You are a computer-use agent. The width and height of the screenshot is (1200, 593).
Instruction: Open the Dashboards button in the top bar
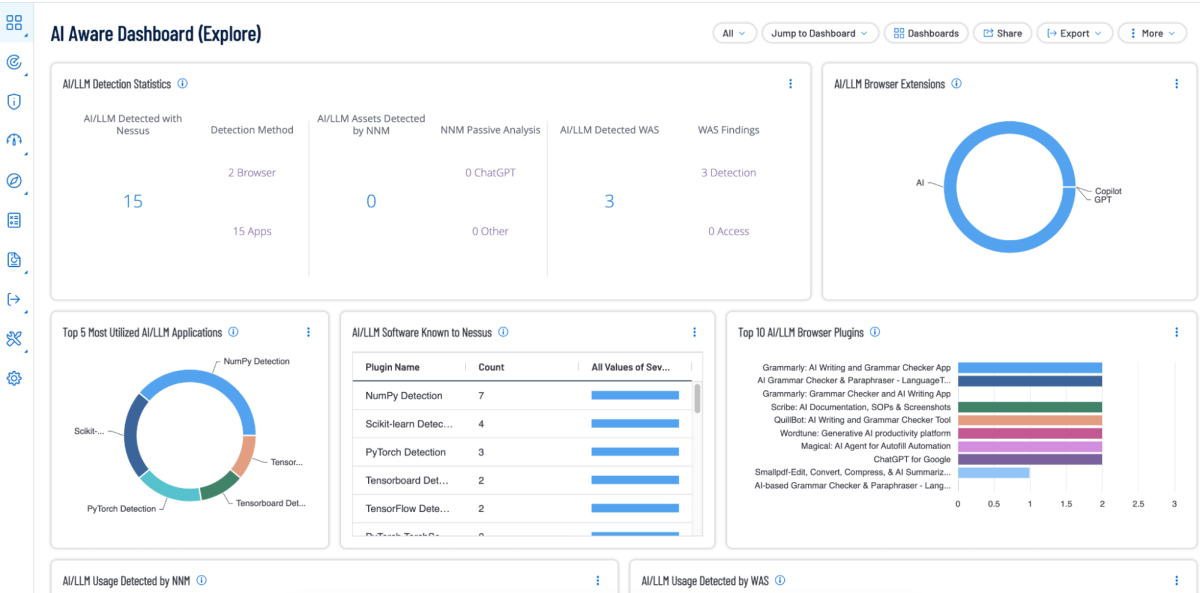[x=925, y=32]
